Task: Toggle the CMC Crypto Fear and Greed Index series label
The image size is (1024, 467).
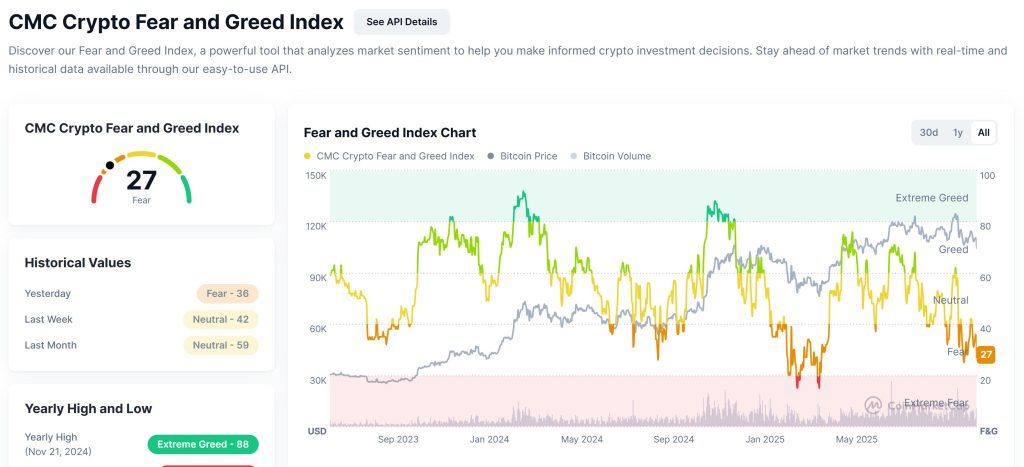Action: click(395, 156)
